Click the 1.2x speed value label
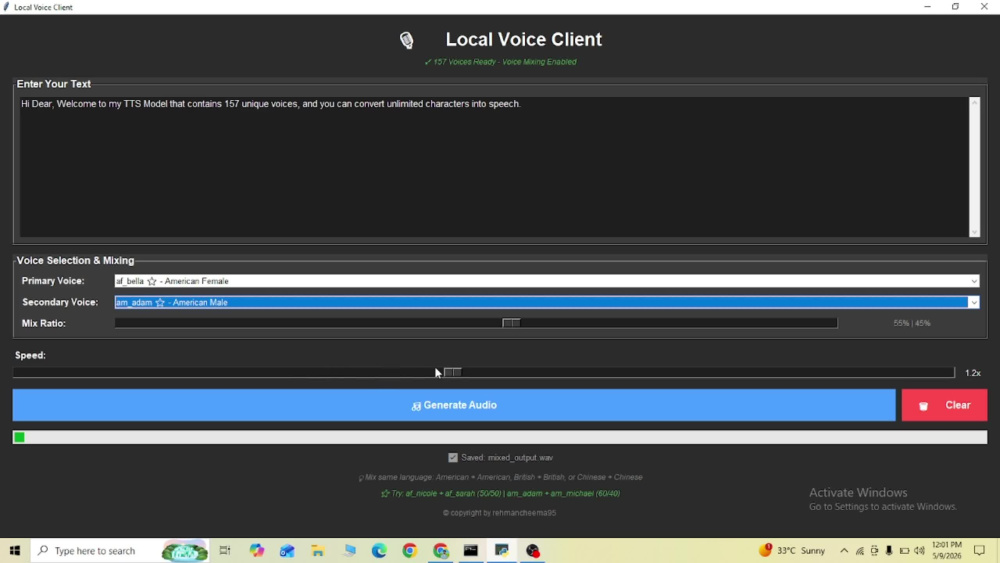The width and height of the screenshot is (1000, 563). coord(973,373)
